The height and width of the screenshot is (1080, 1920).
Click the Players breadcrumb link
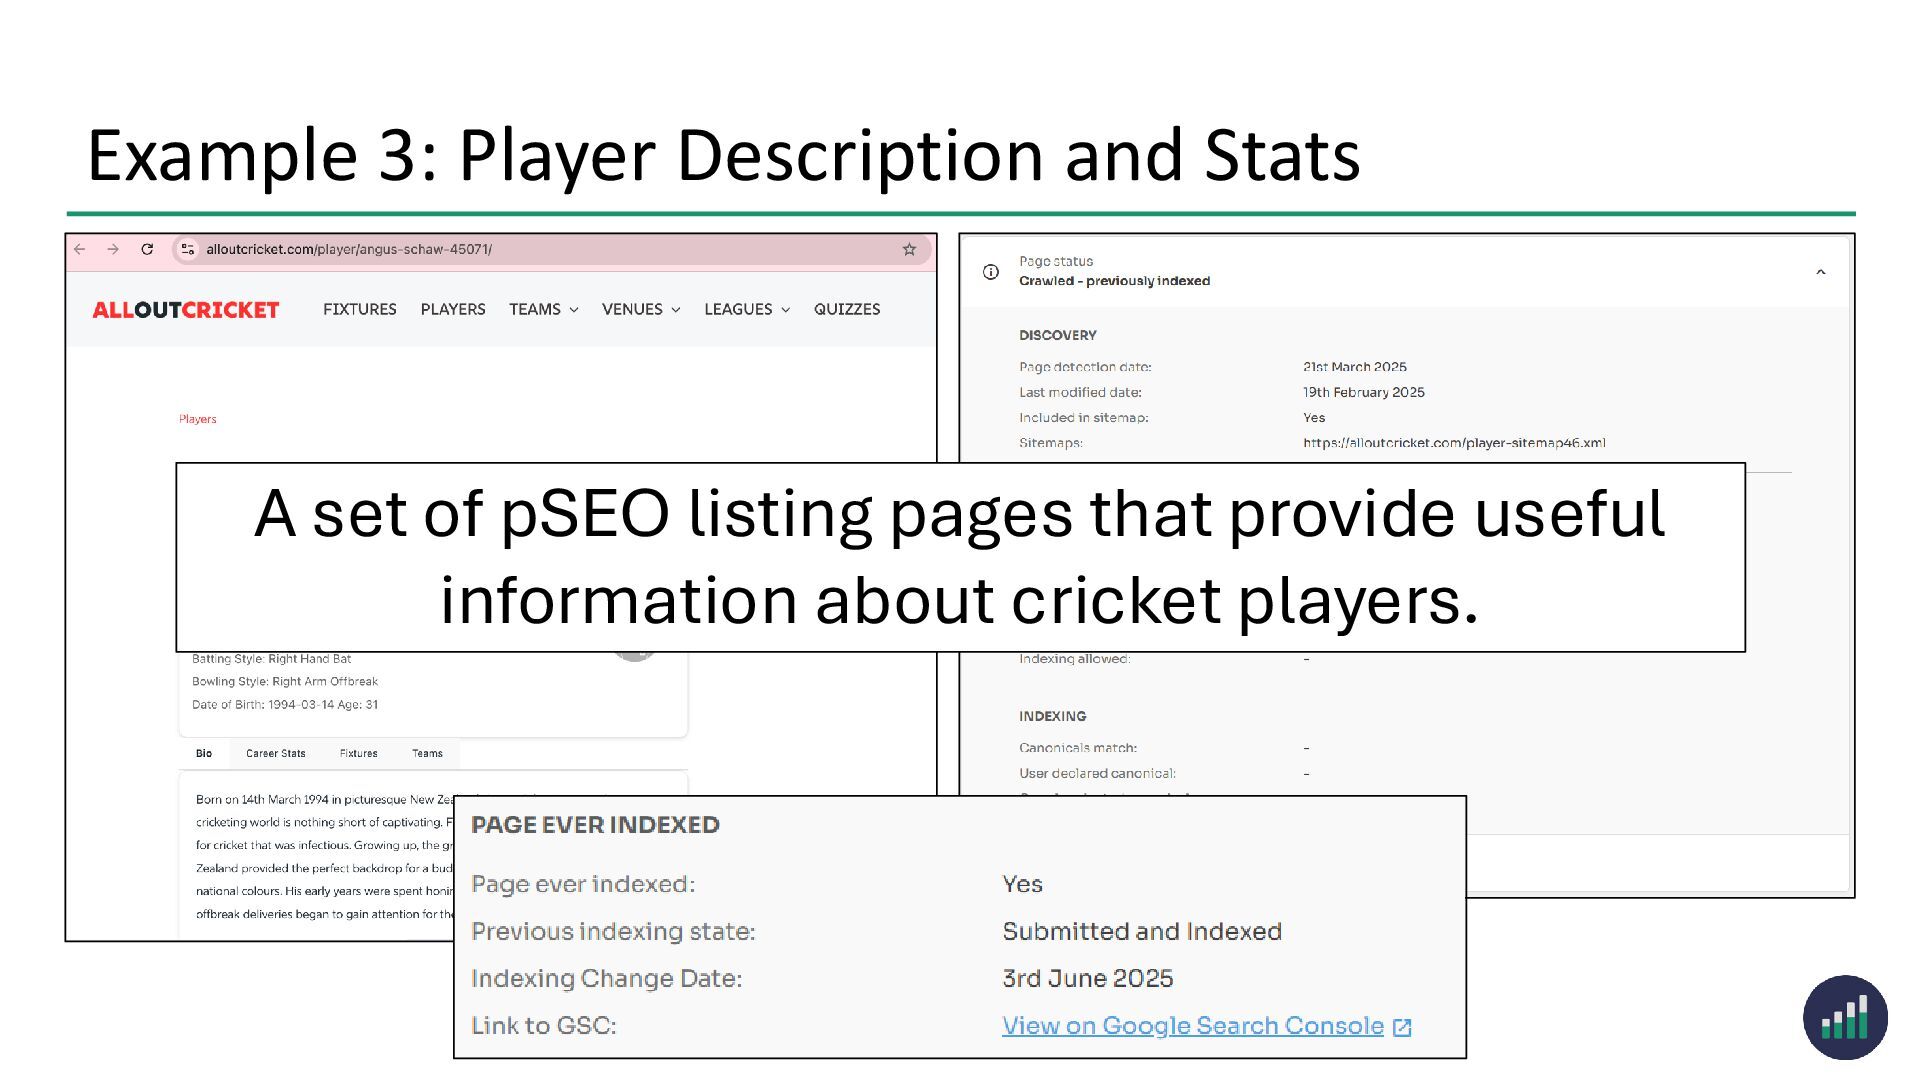point(197,419)
